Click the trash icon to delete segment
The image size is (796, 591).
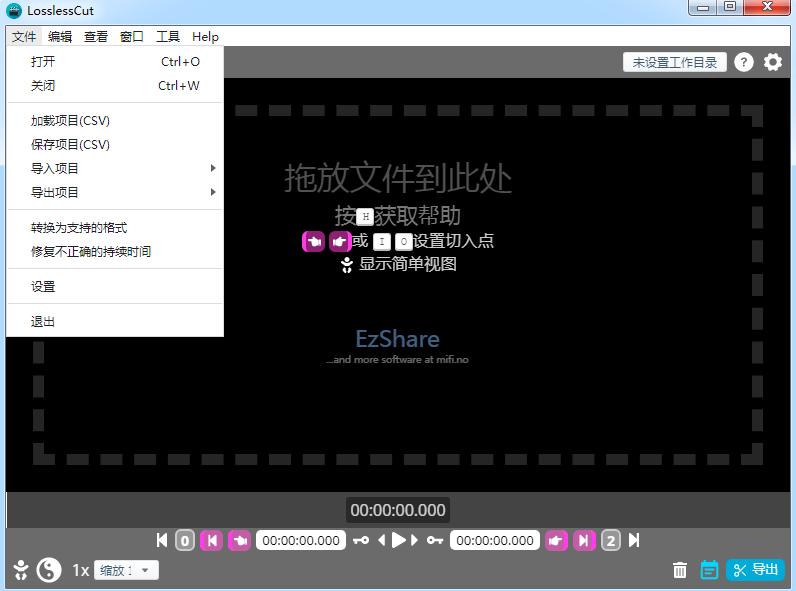click(x=680, y=570)
